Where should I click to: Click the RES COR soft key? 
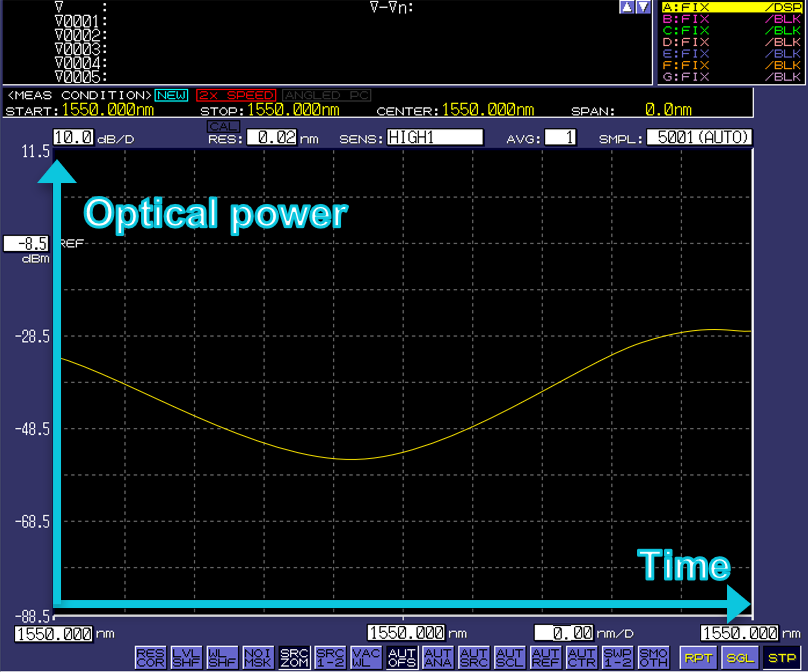[x=149, y=657]
